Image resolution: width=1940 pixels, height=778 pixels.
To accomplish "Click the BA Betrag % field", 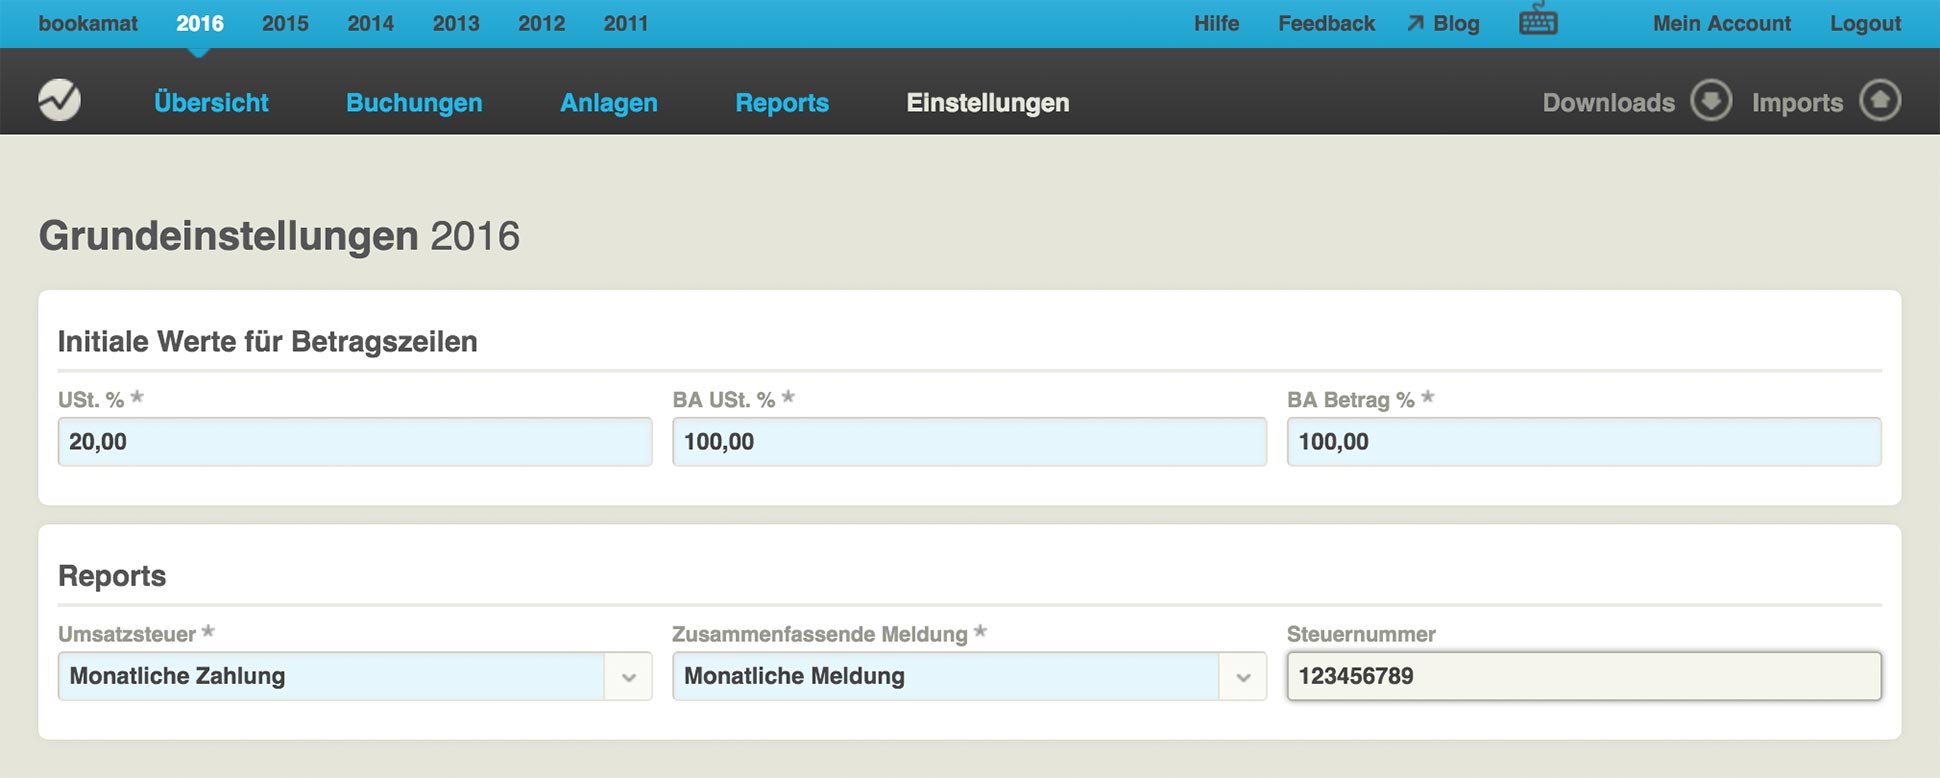I will point(1583,442).
